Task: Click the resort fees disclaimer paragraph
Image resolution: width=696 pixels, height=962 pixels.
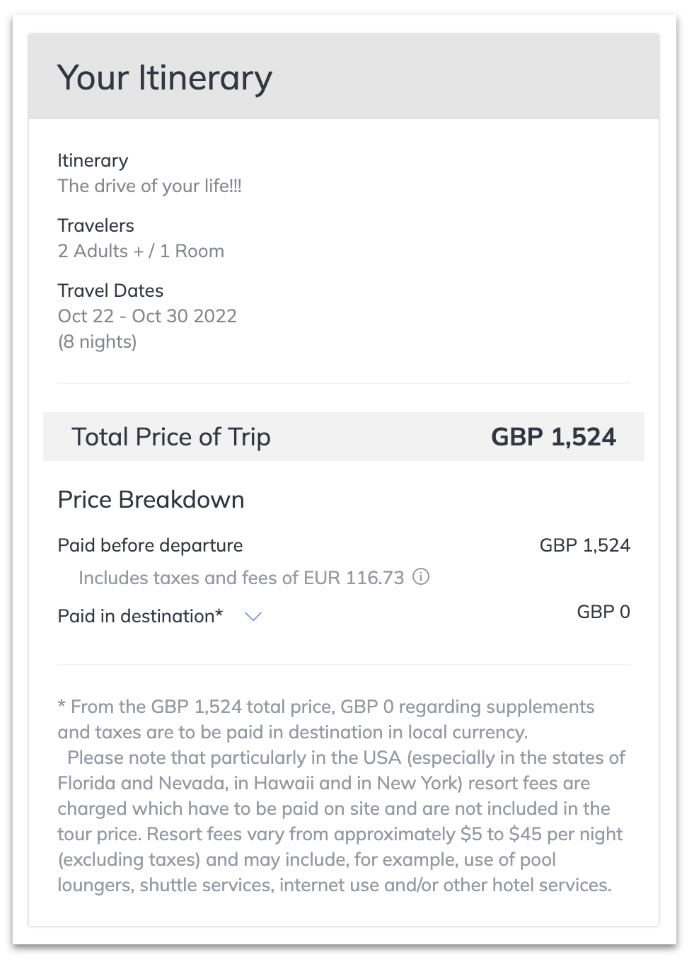Action: pyautogui.click(x=341, y=821)
